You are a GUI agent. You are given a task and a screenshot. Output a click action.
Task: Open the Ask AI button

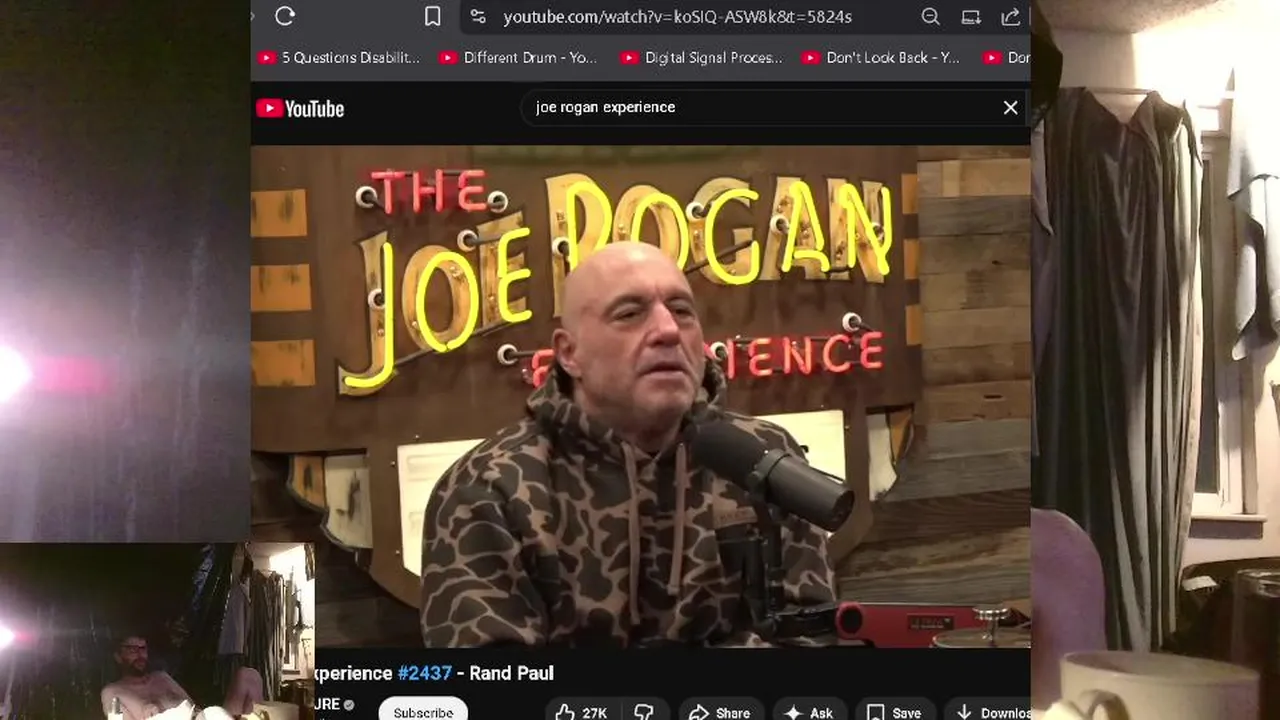(809, 712)
